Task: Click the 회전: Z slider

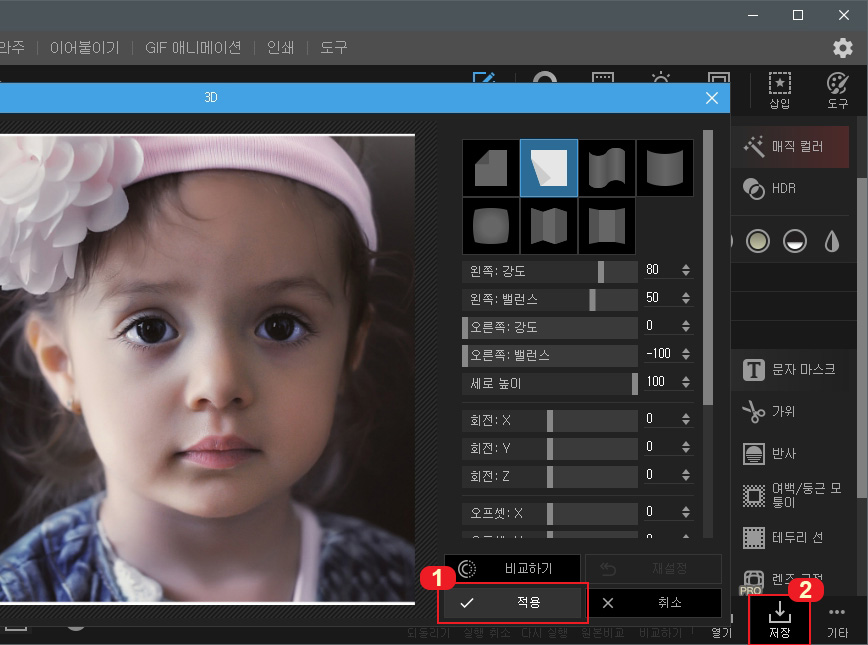Action: click(x=550, y=476)
